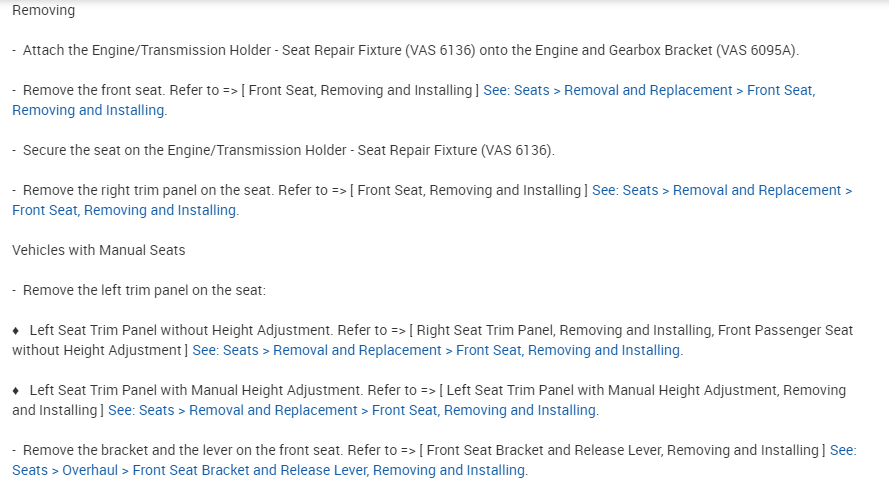This screenshot has width=889, height=485.
Task: Click diamond bullet before "Left Seat Trim Panel without Height"
Action: pos(16,330)
